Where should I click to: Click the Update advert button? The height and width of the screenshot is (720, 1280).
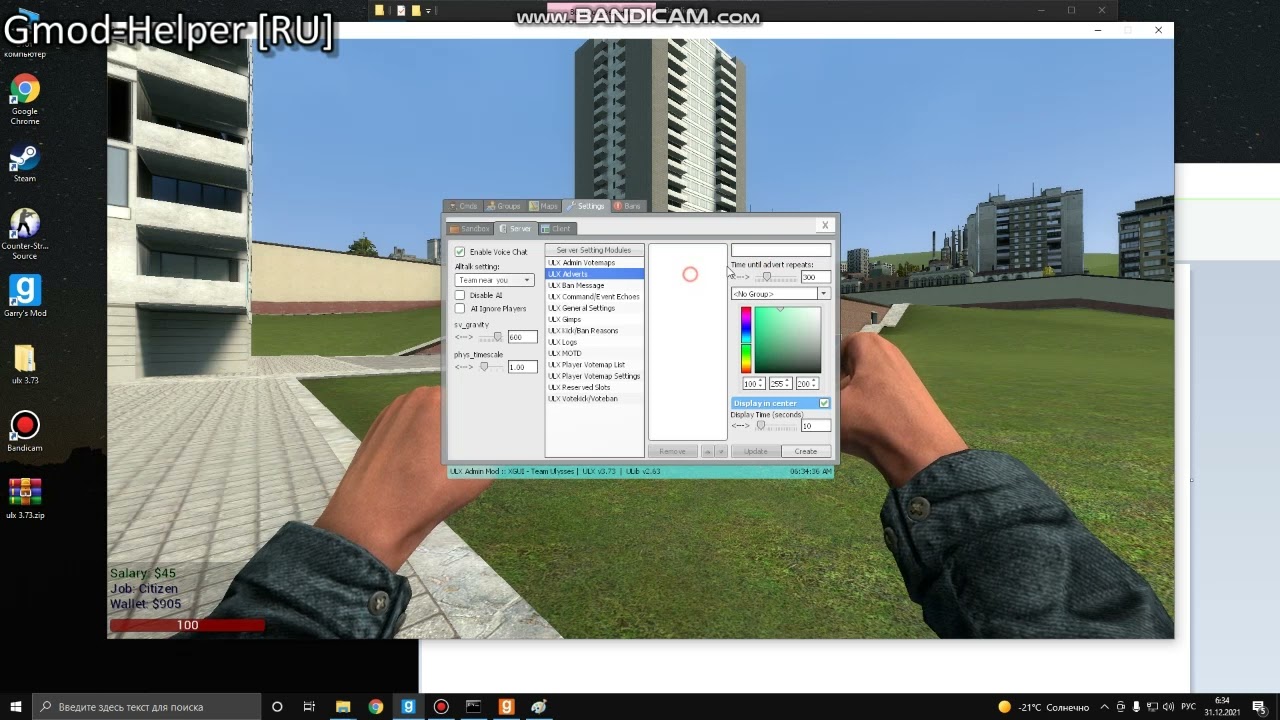tap(755, 451)
